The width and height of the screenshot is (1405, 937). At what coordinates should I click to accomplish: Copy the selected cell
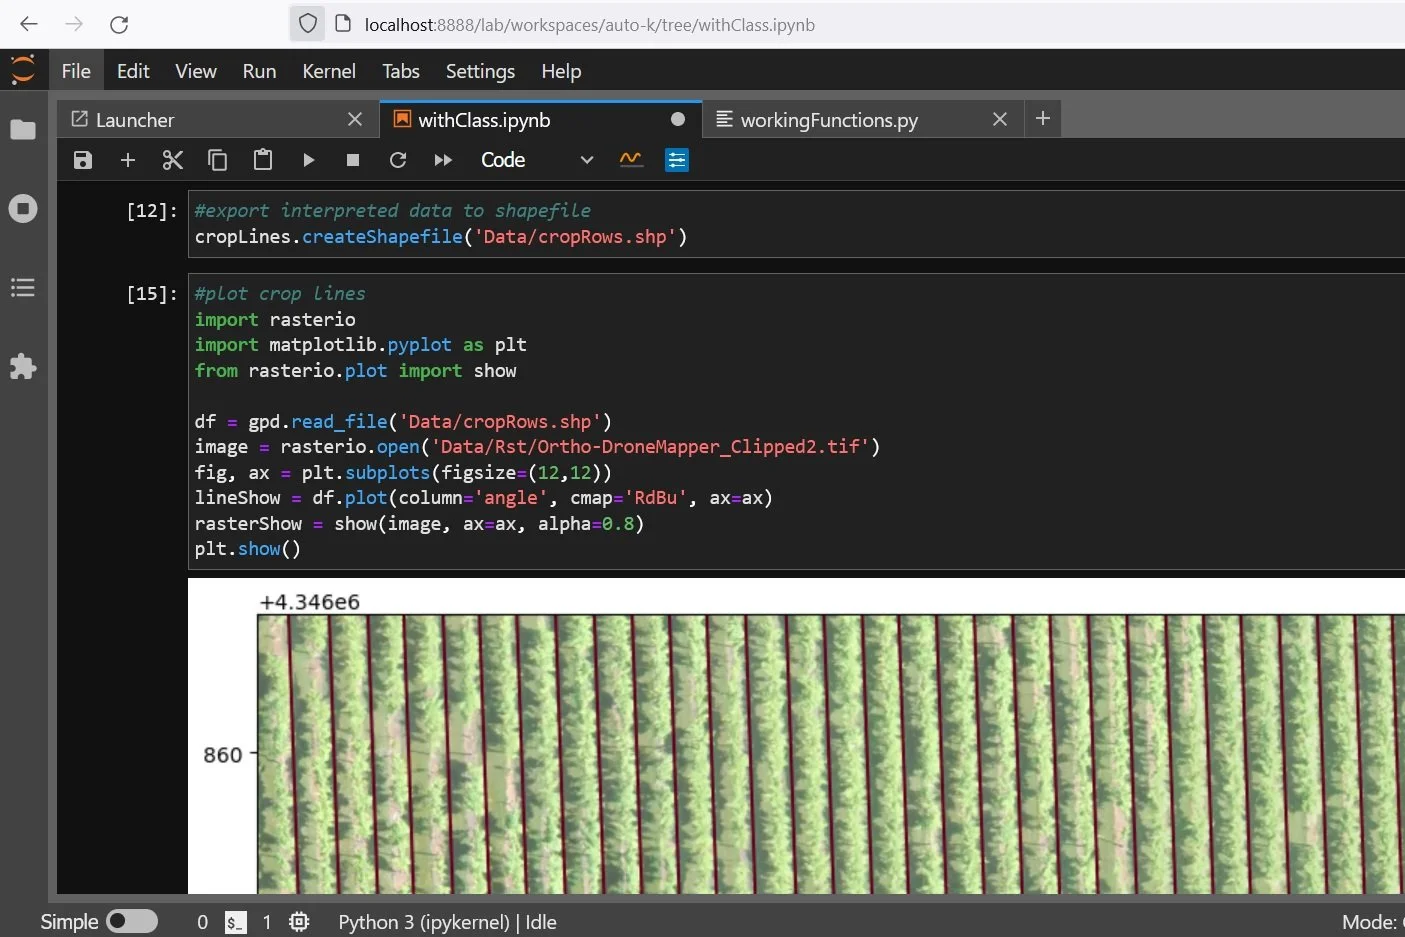217,160
